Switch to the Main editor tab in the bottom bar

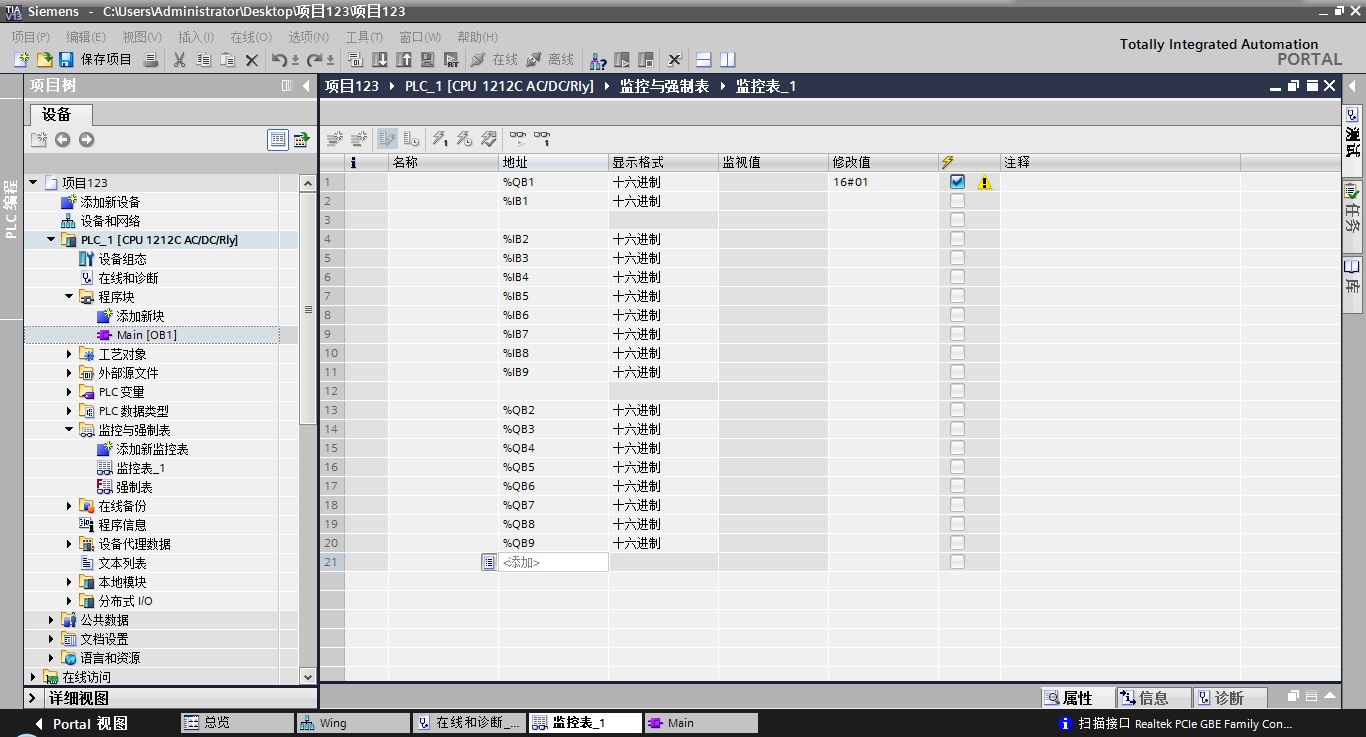point(700,723)
